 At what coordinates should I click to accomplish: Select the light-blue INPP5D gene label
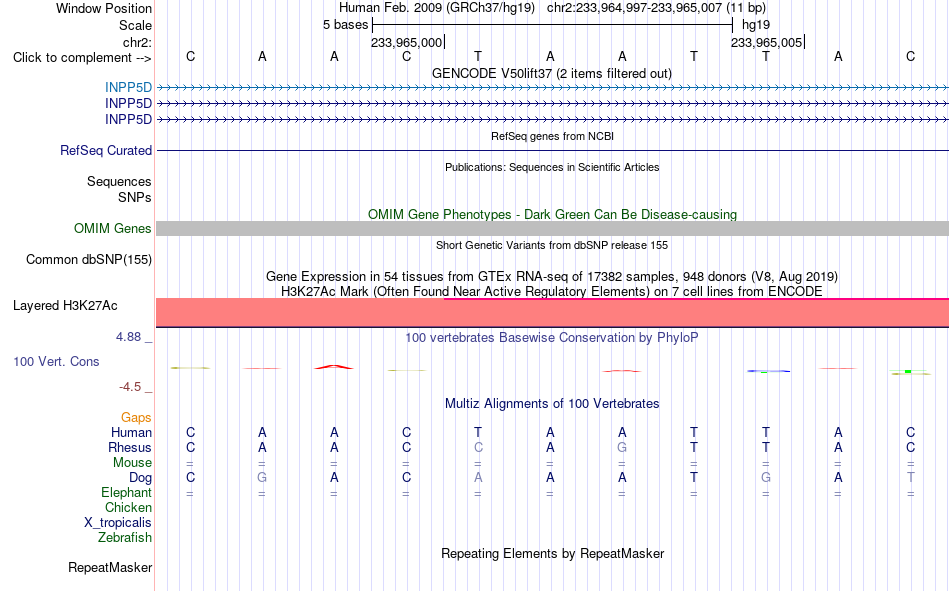[128, 87]
